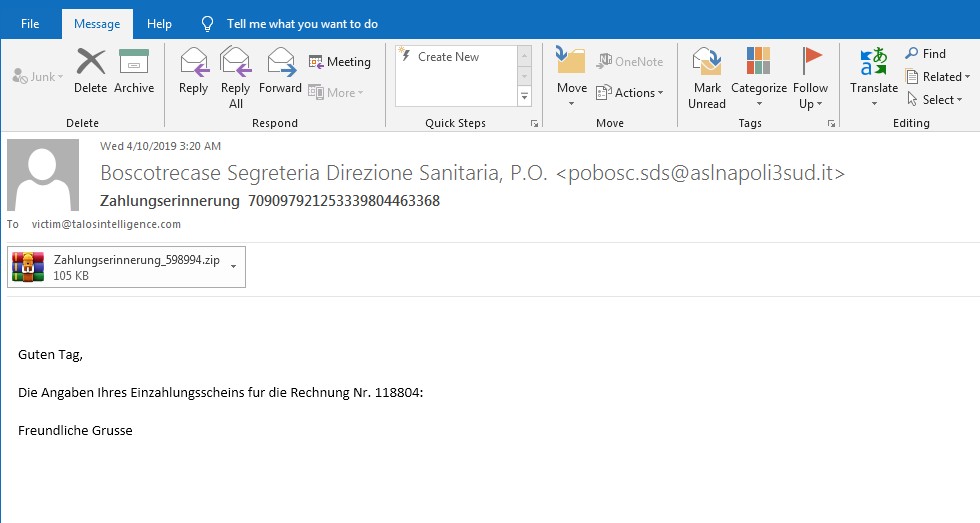Open the Select dropdown

coord(934,99)
